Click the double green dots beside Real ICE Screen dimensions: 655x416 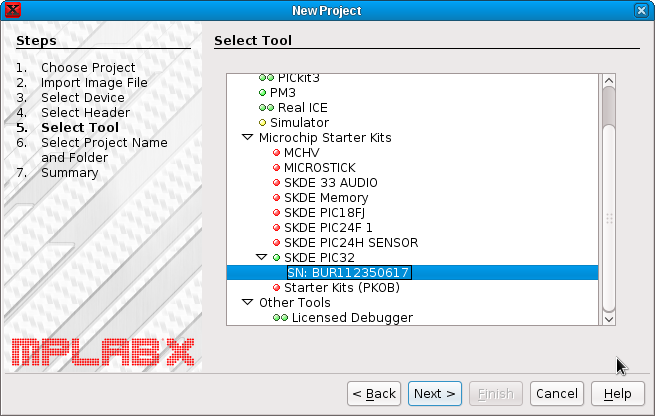(266, 108)
